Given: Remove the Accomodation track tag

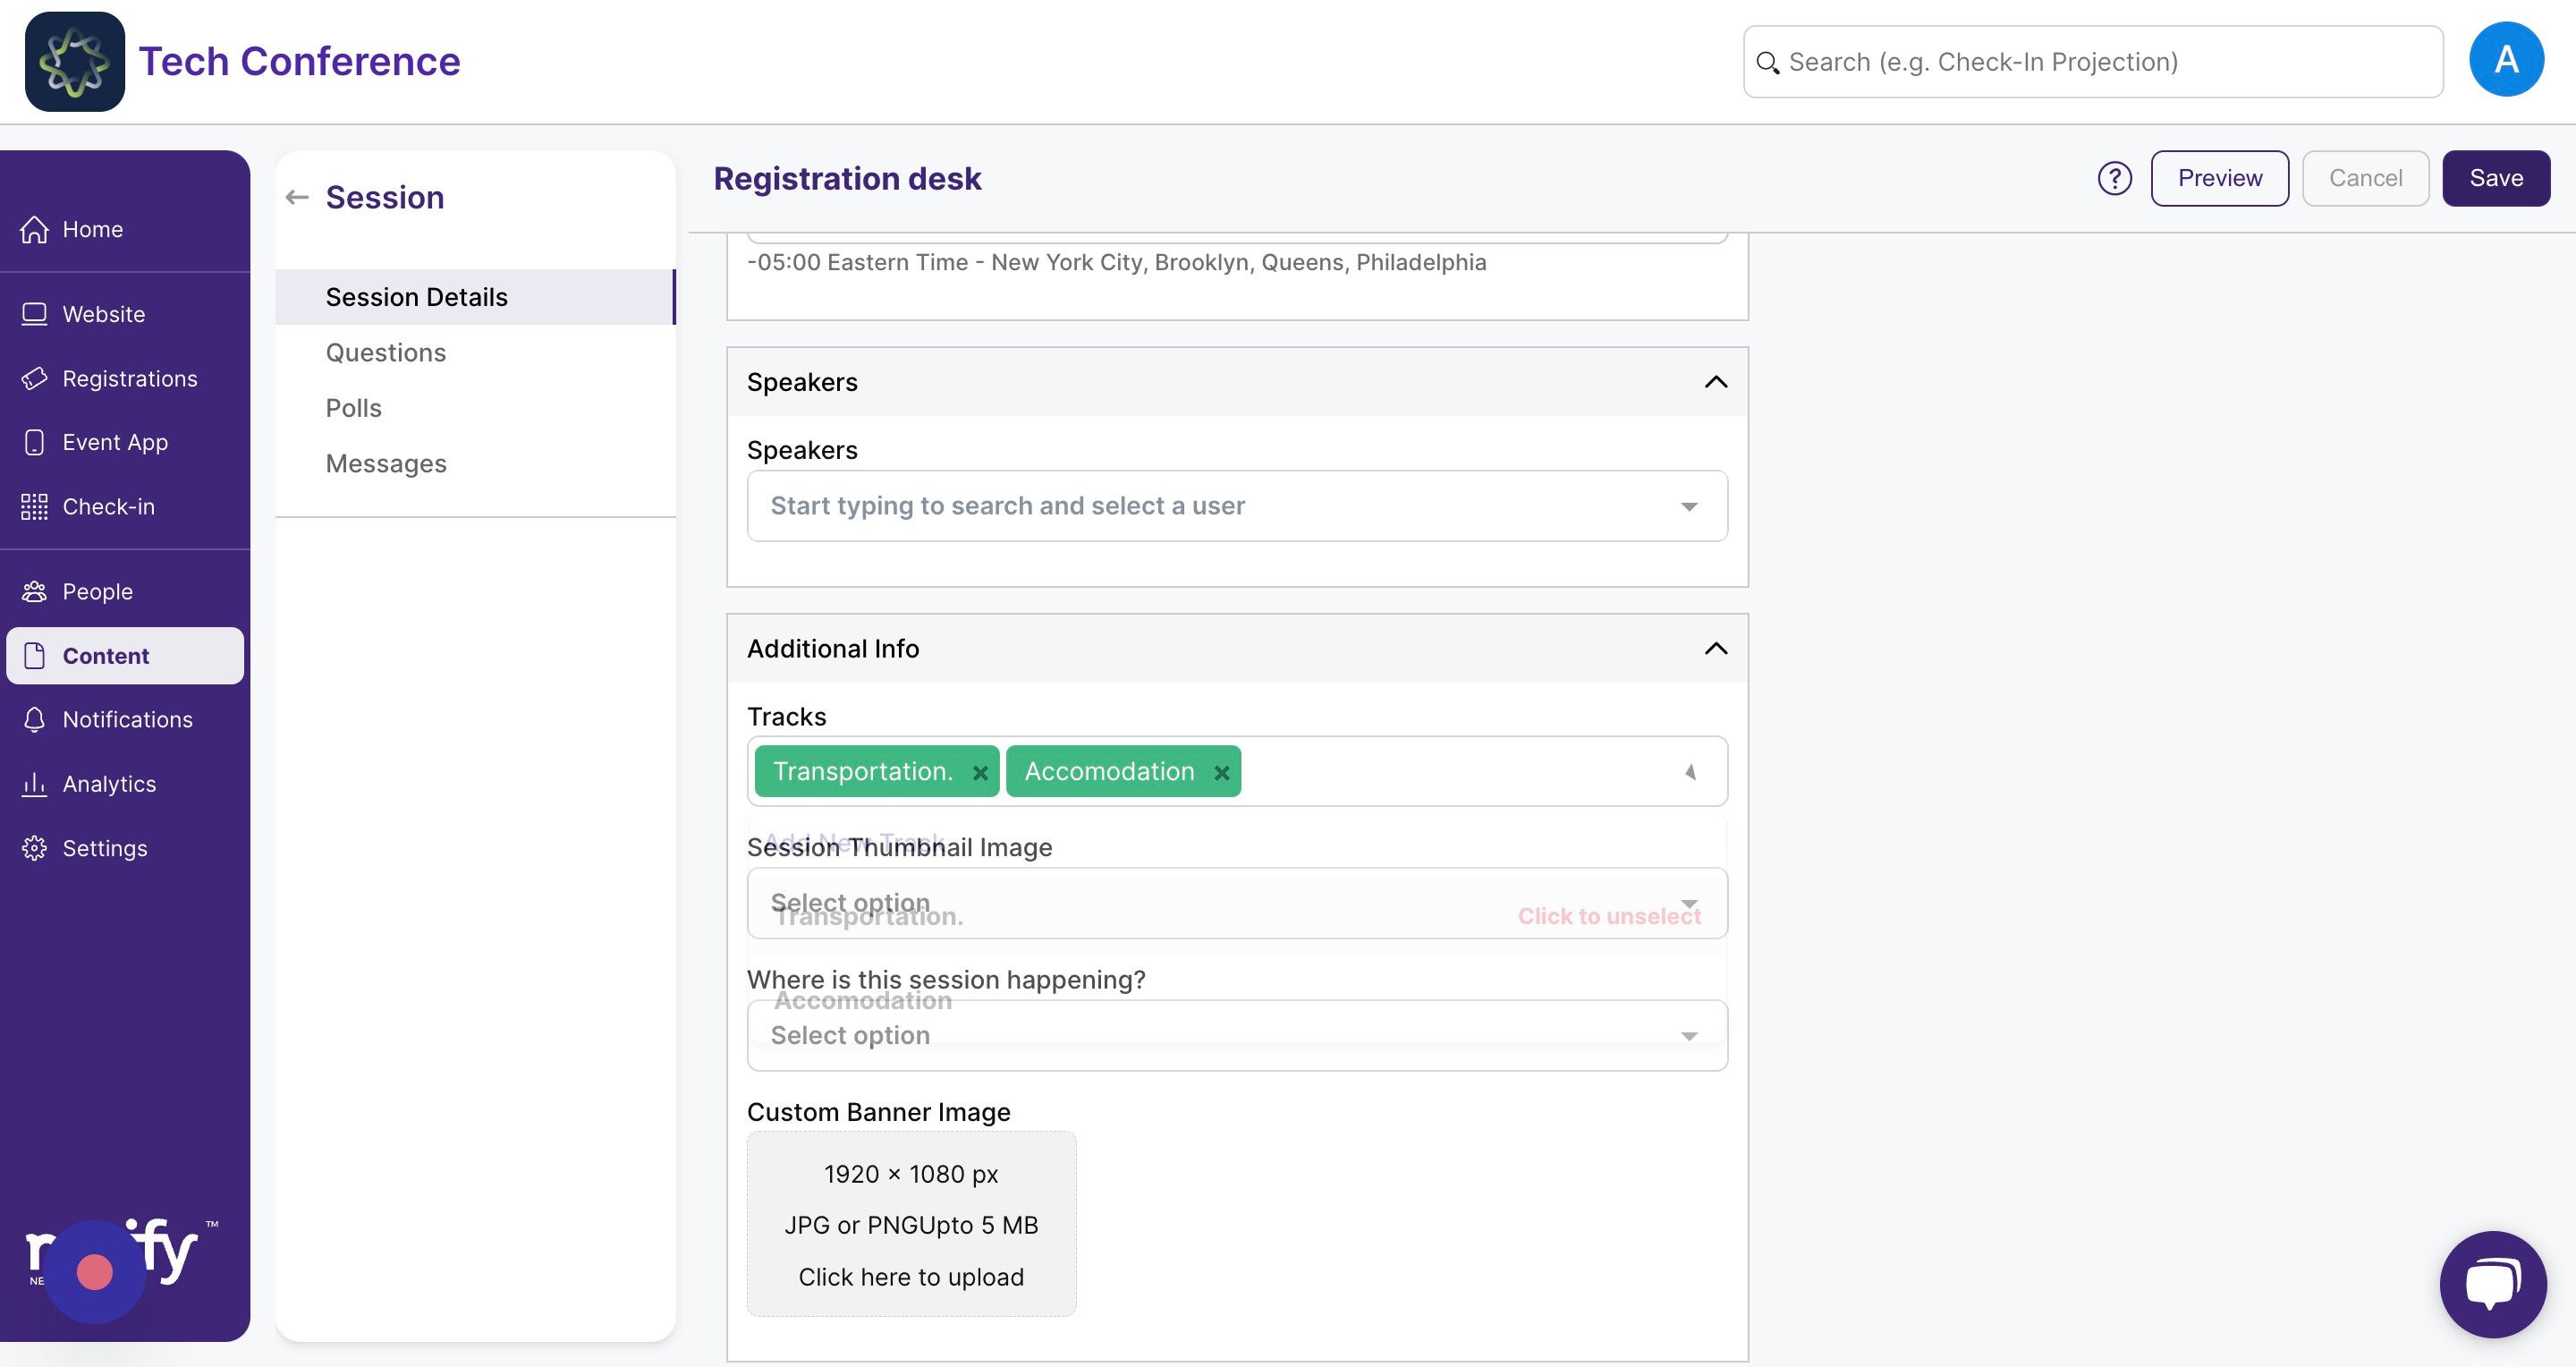Looking at the screenshot, I should (x=1221, y=773).
